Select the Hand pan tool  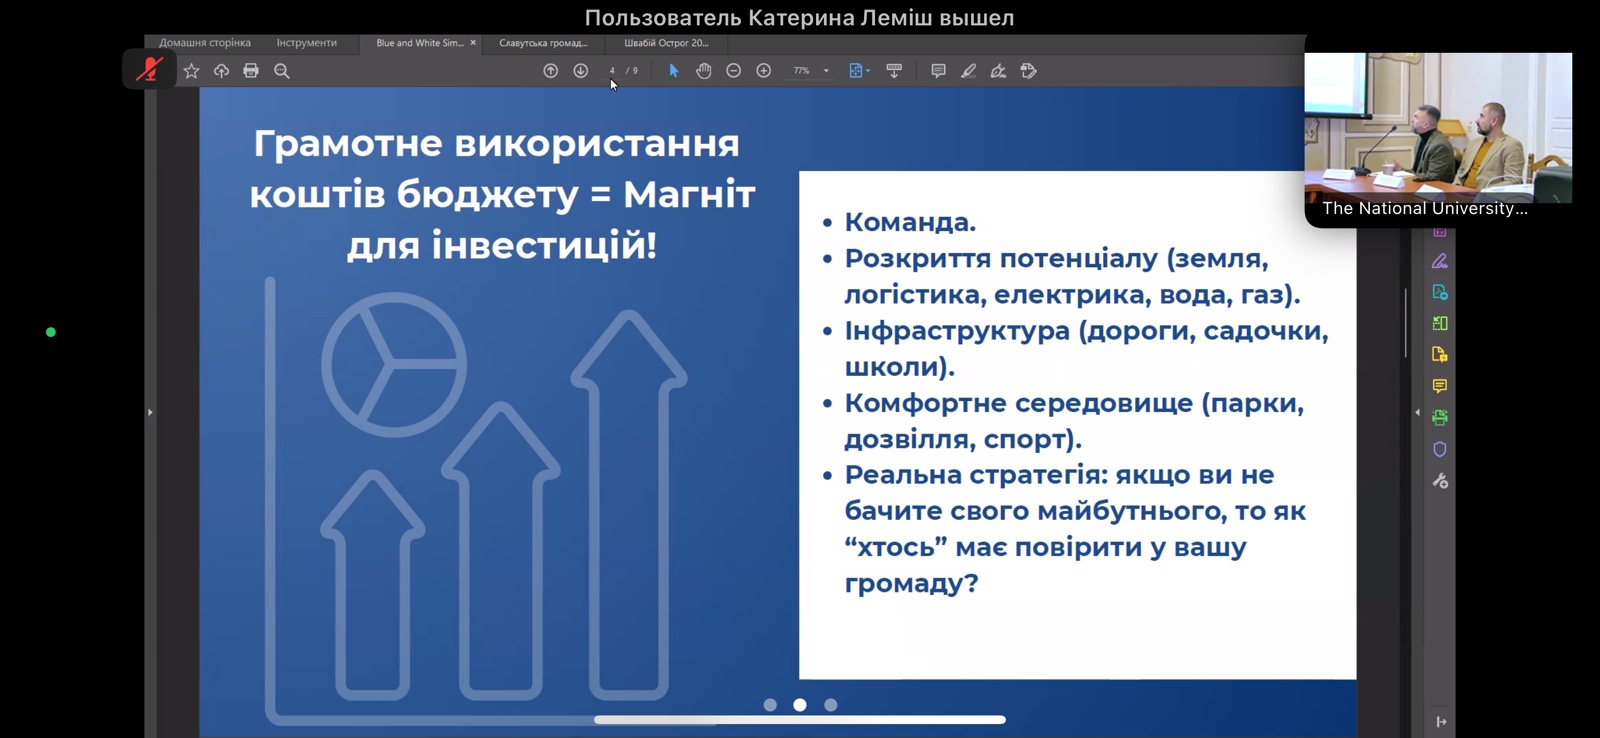point(704,71)
